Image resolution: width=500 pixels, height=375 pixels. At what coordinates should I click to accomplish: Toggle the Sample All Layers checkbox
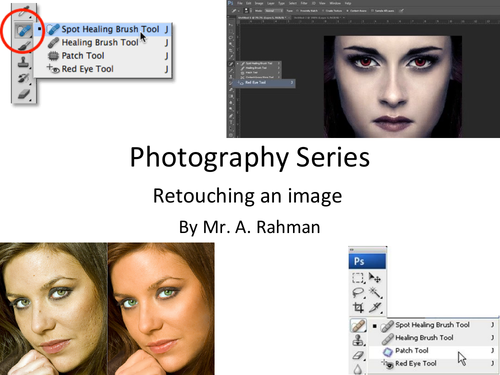(383, 11)
